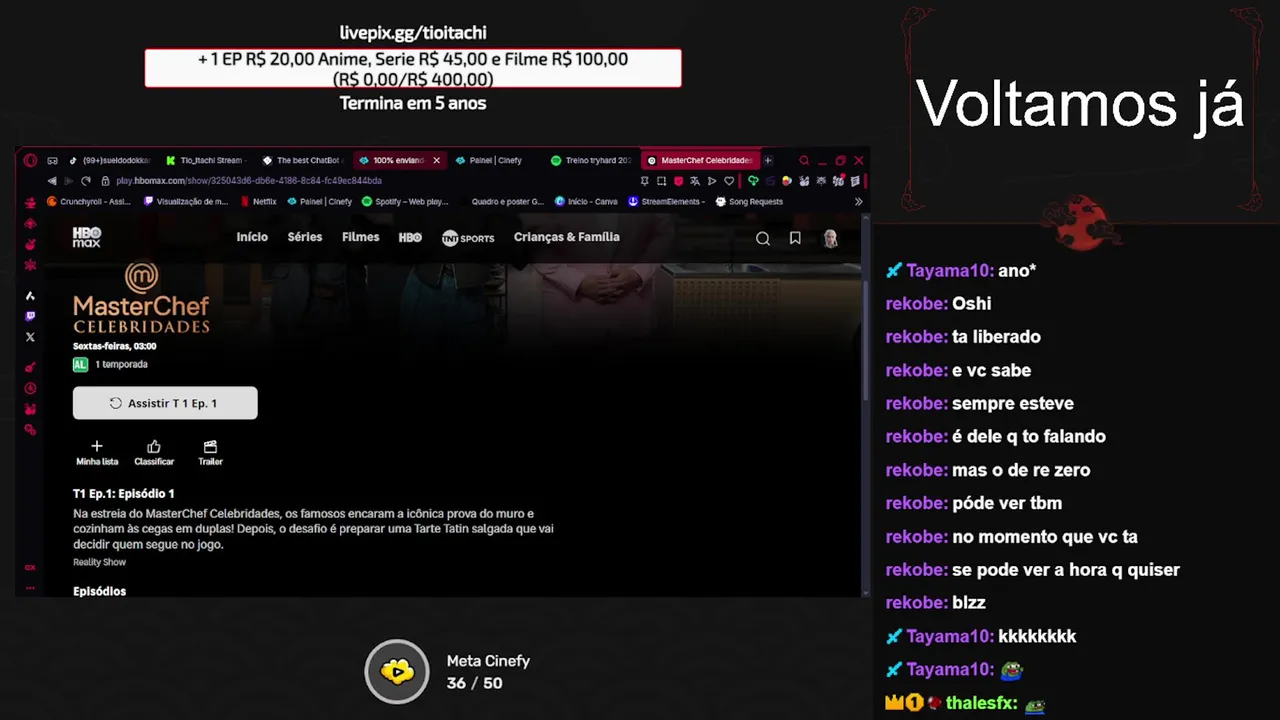
Task: Click the heart bookmark icon in address bar
Action: 729,181
